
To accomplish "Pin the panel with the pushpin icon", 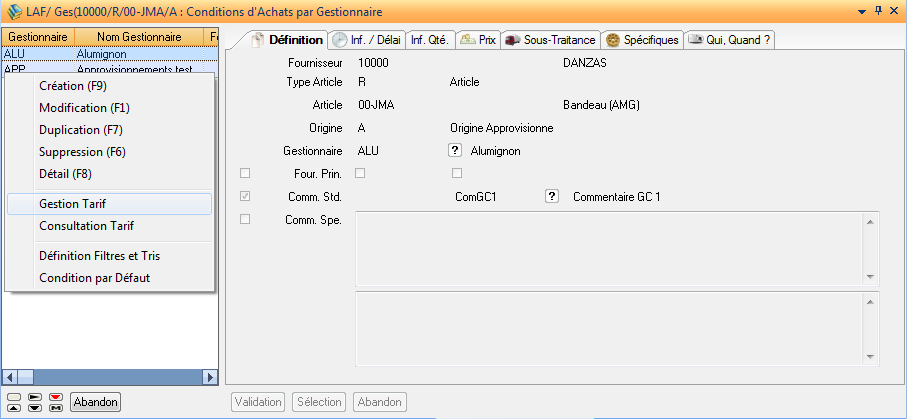I will coord(879,10).
